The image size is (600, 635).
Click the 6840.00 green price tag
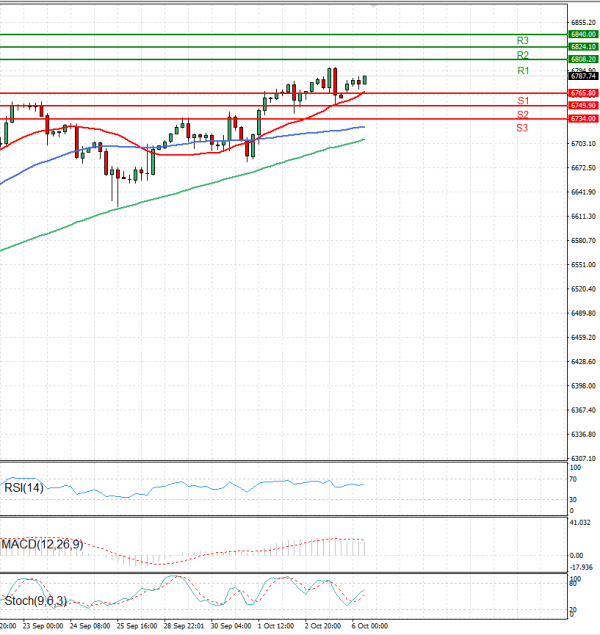583,34
